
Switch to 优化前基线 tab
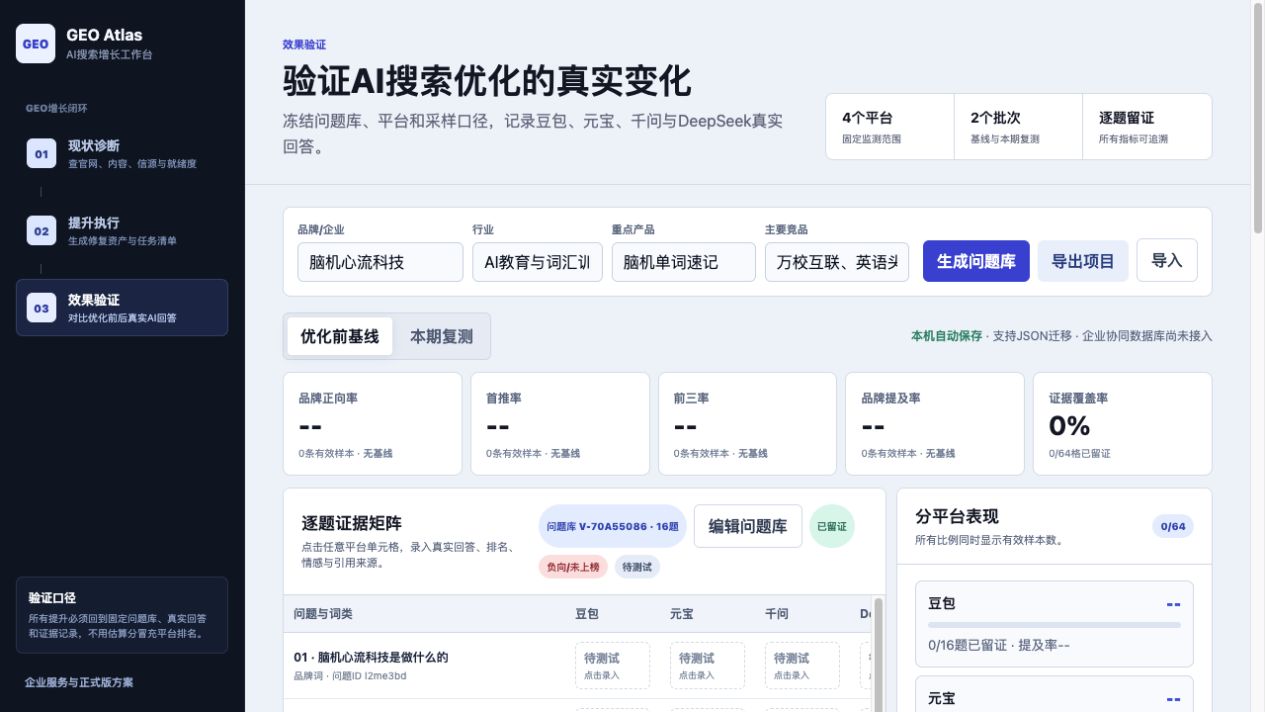pos(340,337)
